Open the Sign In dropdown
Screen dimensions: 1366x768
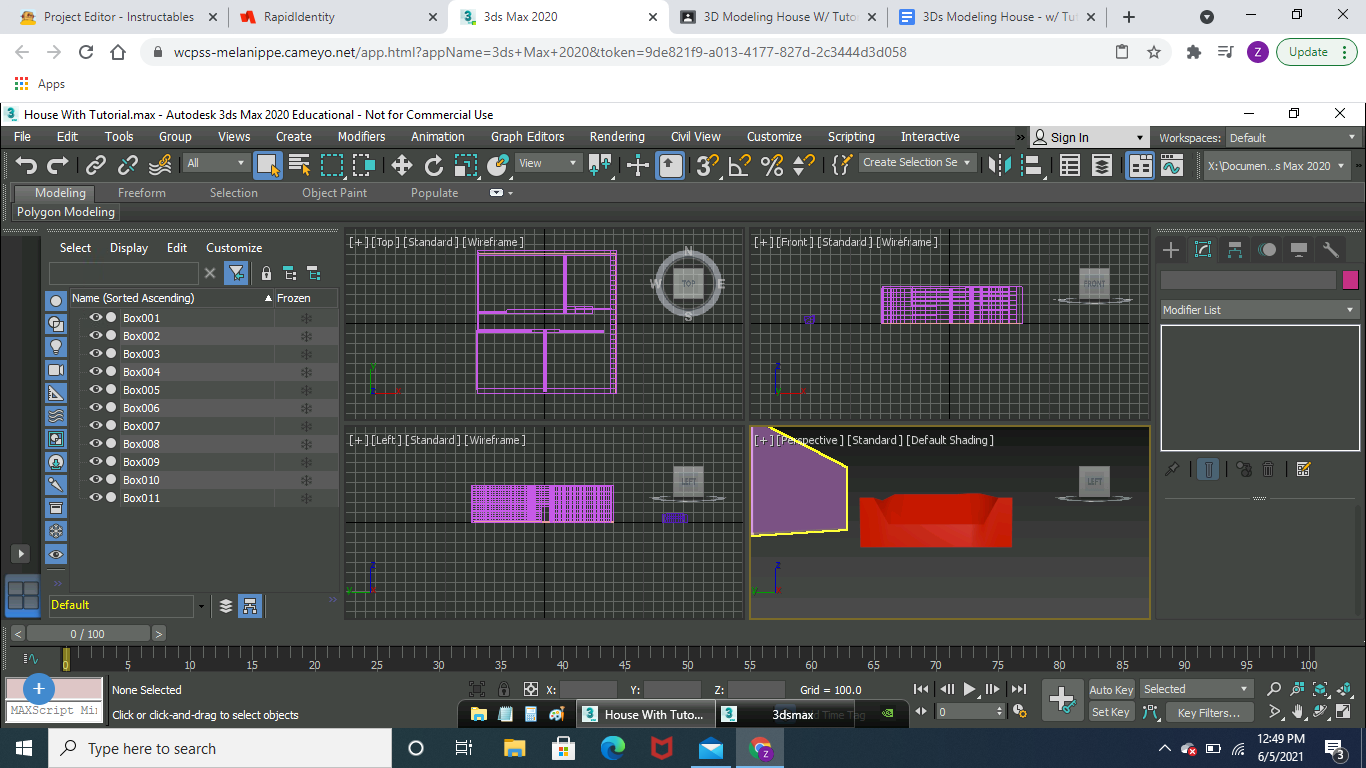point(1088,138)
